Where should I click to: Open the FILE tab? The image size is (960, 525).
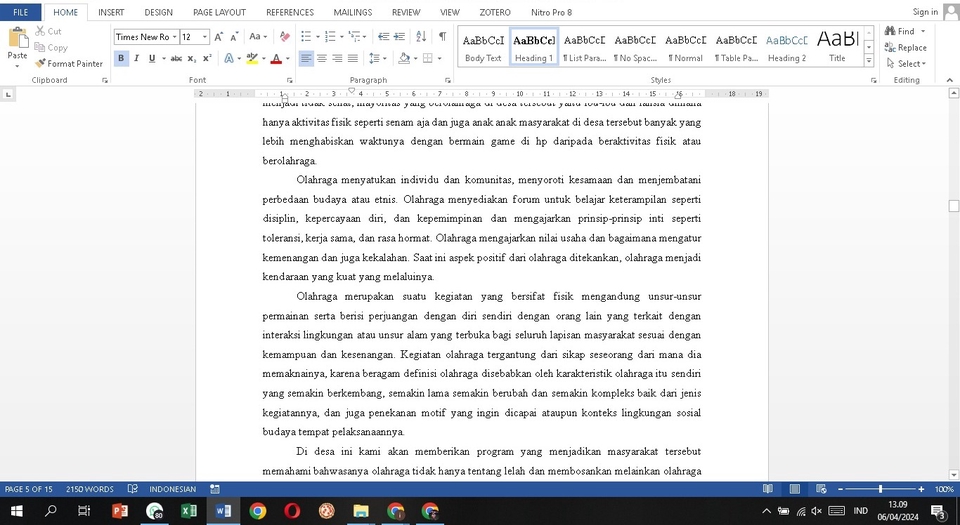coord(21,12)
